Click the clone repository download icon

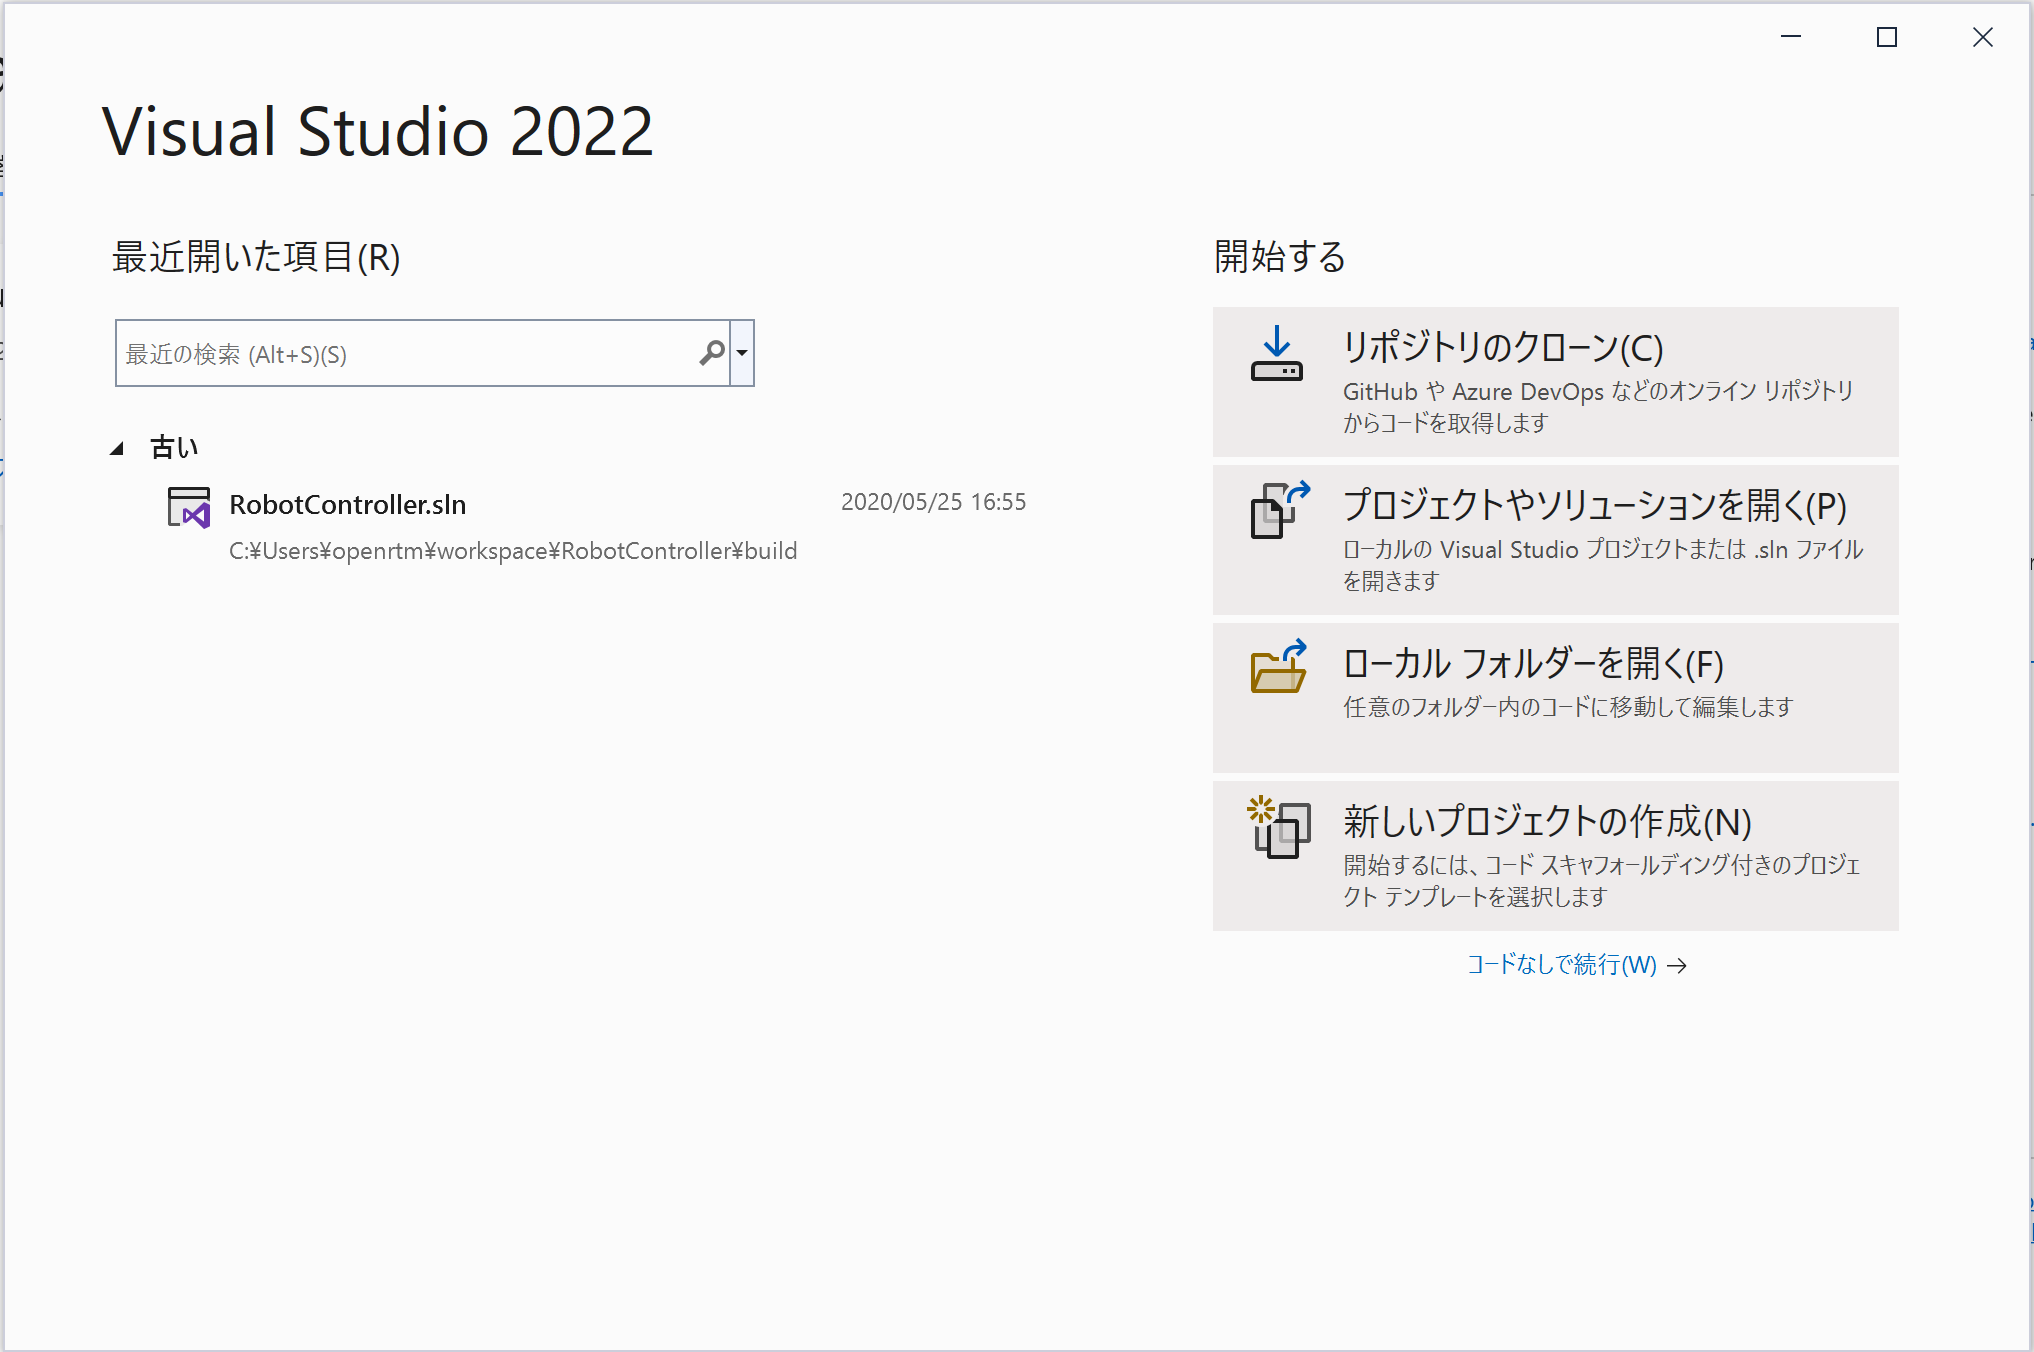1277,353
